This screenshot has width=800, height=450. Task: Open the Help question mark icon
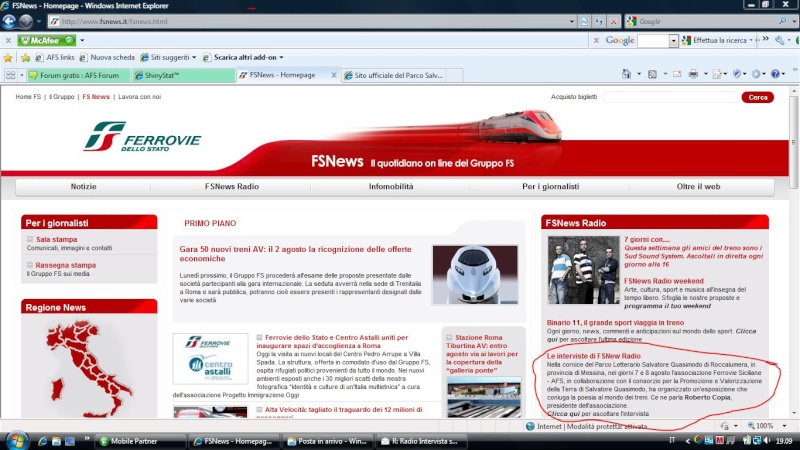(x=776, y=74)
